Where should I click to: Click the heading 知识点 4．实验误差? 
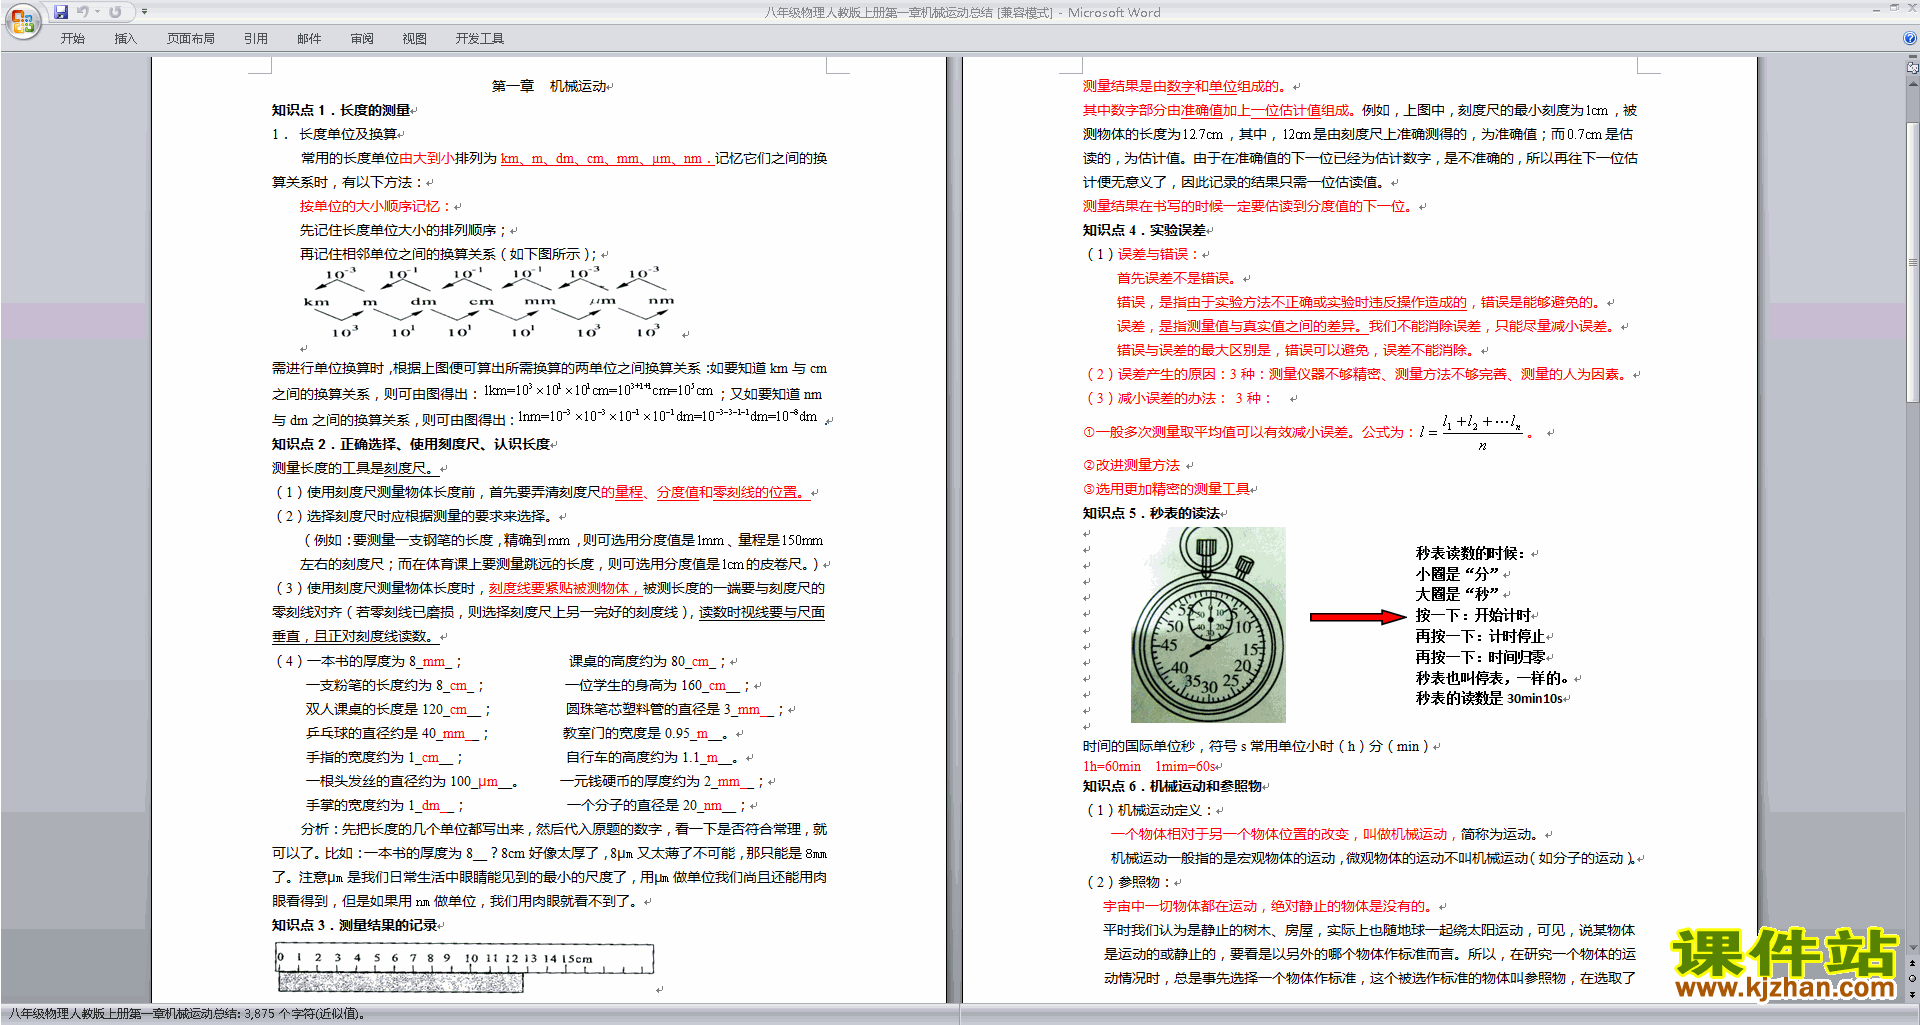1144,230
